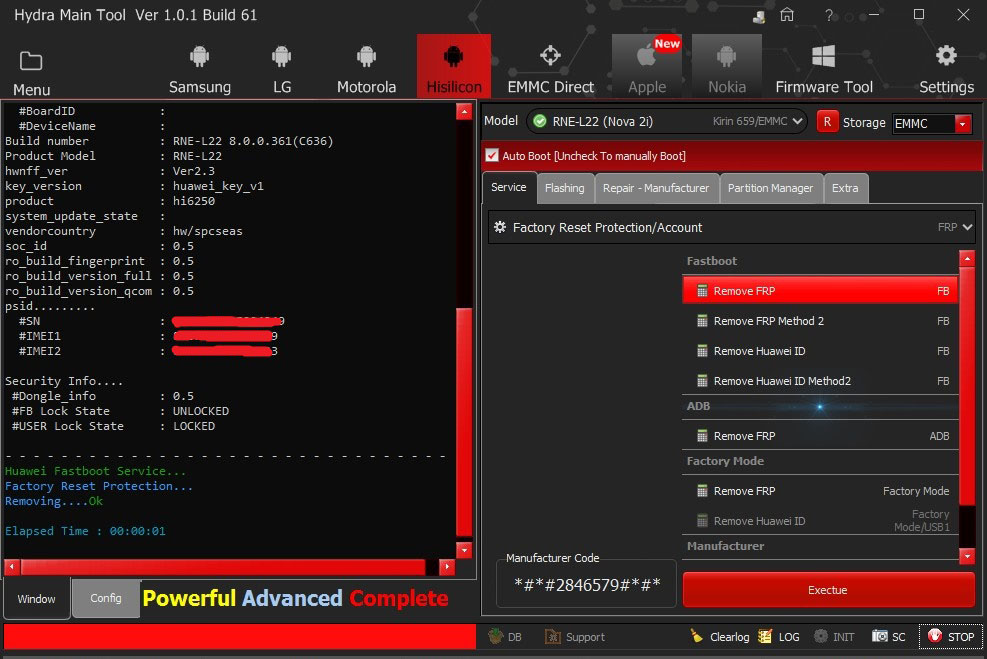Expand the FRP section chevron
The image size is (987, 659).
(x=967, y=227)
